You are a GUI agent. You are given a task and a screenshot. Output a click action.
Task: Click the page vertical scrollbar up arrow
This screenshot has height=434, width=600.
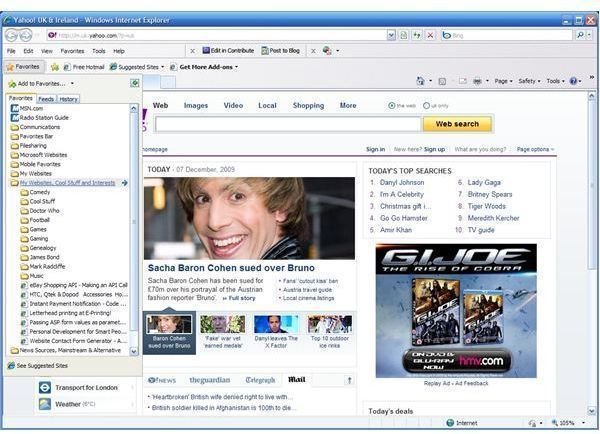tap(591, 96)
